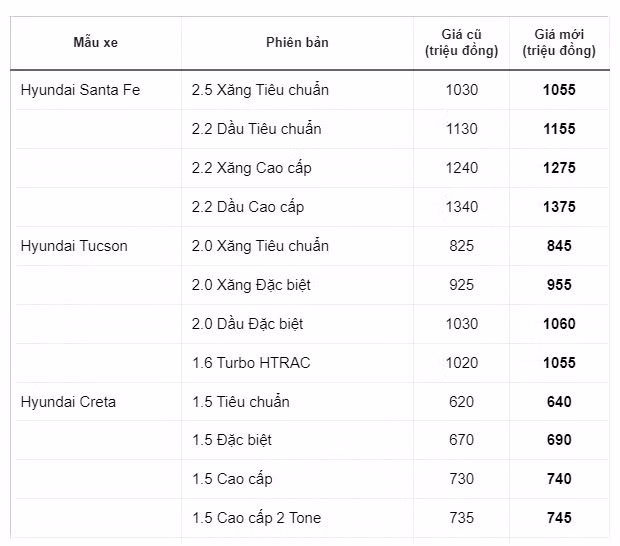Image resolution: width=620 pixels, height=546 pixels.
Task: Click old price 730 for 1.5 Cao cấp
Action: [x=461, y=479]
